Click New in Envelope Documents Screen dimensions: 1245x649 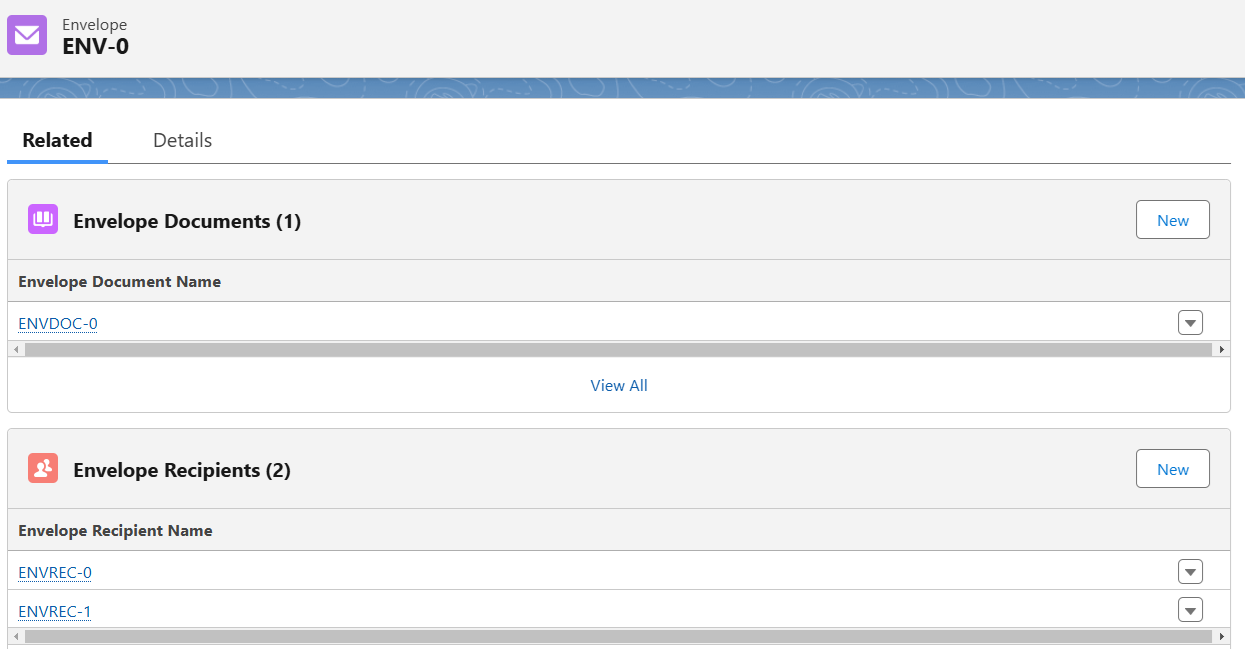coord(1173,220)
